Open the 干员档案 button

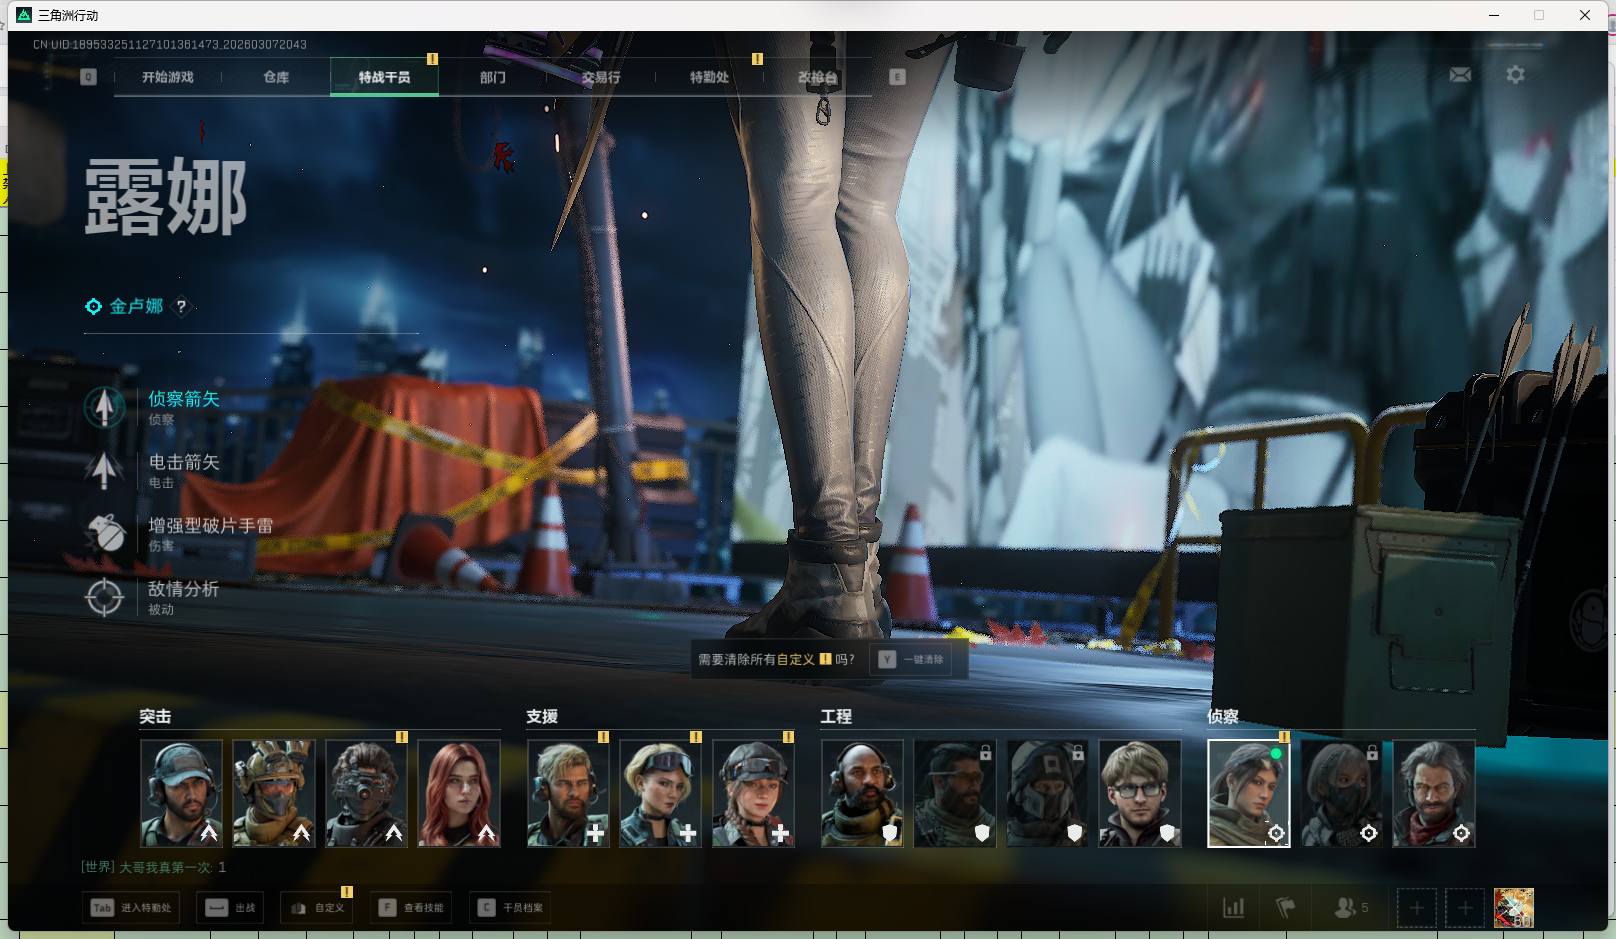[511, 908]
